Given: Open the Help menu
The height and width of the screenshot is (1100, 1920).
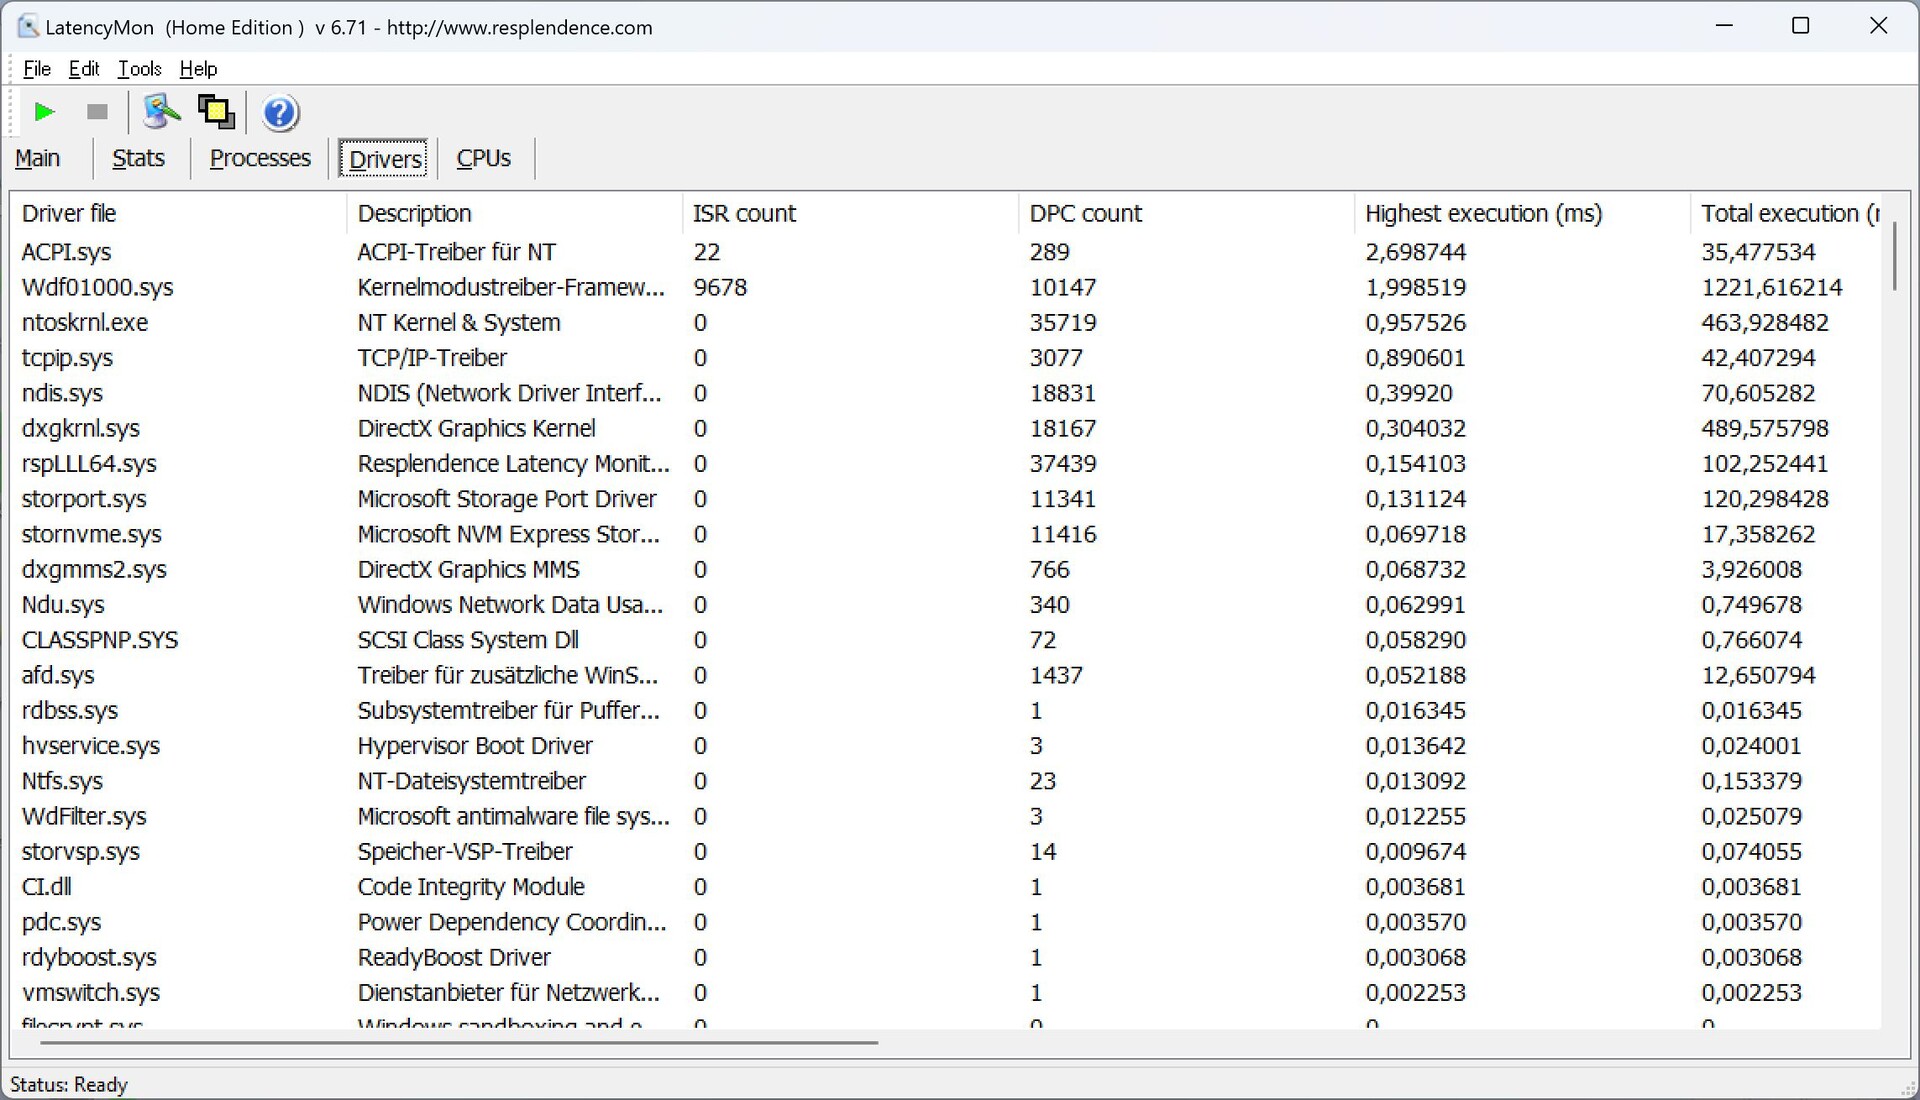Looking at the screenshot, I should tap(198, 69).
